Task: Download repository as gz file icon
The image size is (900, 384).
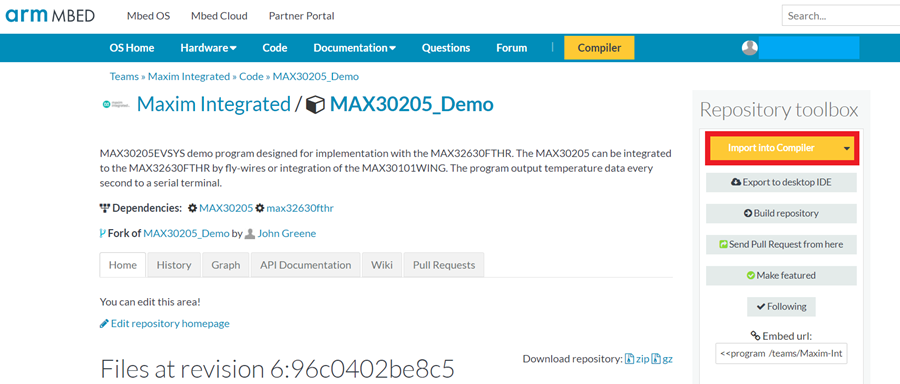Action: (656, 359)
